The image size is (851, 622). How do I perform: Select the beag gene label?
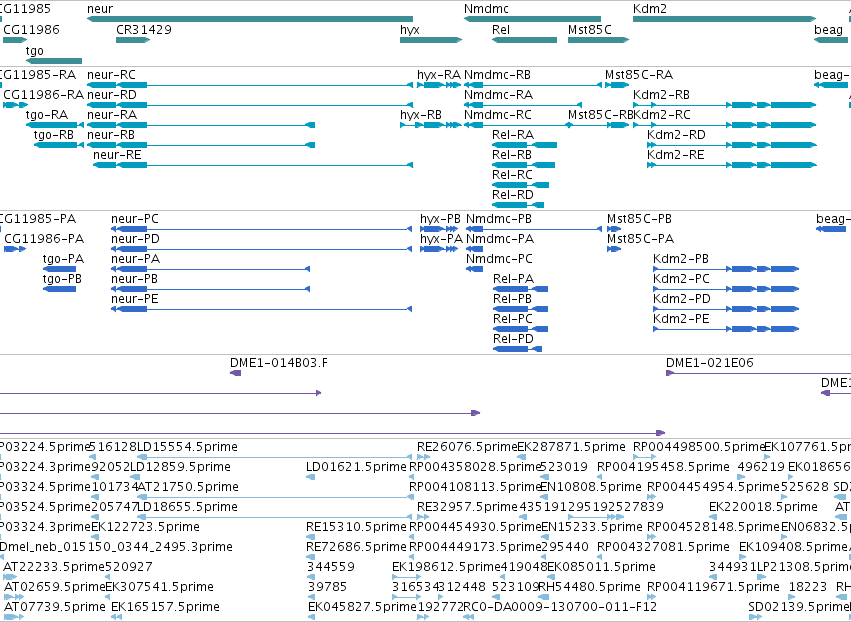(x=828, y=30)
